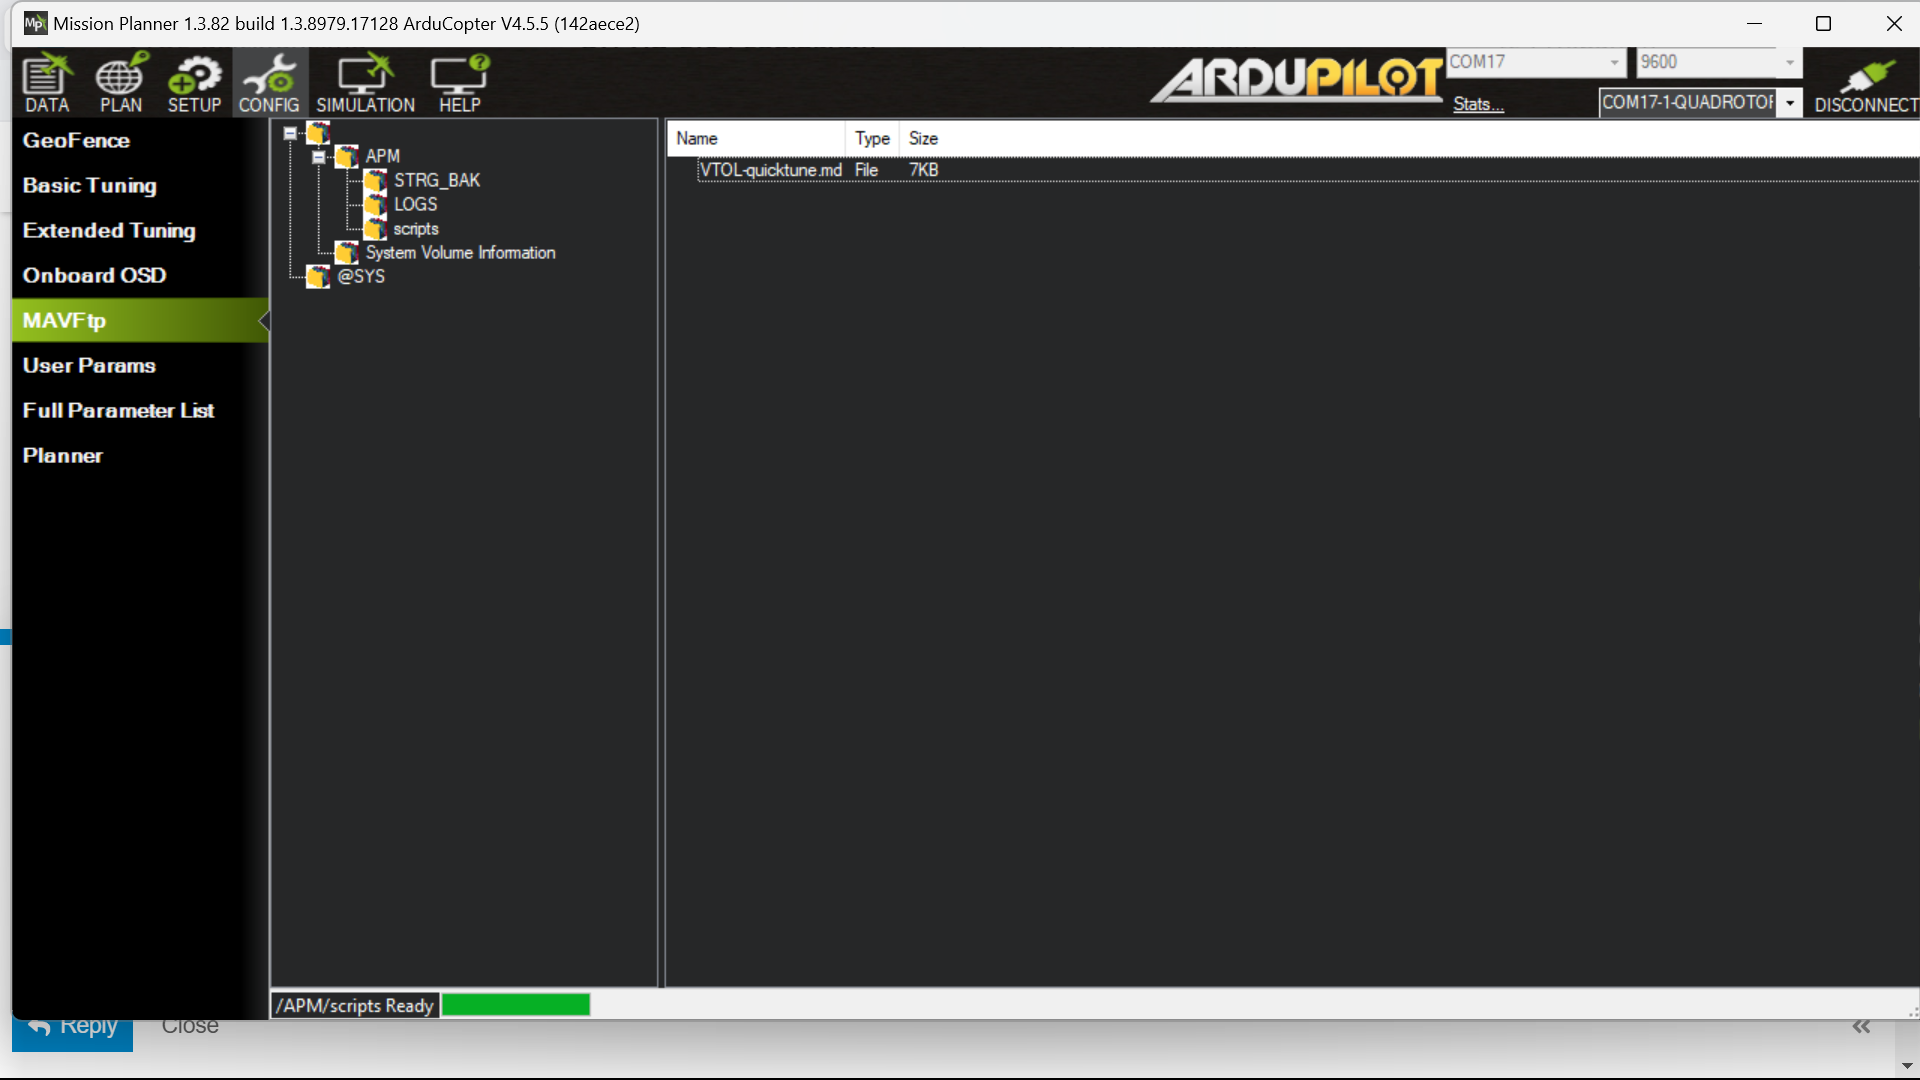Screen dimensions: 1920x1080
Task: Click the collapse chevrons in background window
Action: point(1861,1027)
